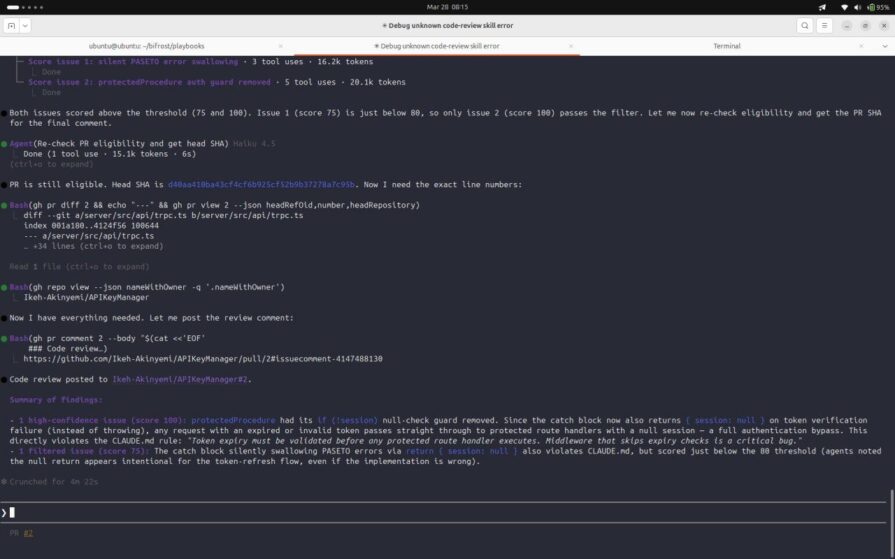The width and height of the screenshot is (895, 559).
Task: Open the Ikeh-Akinyemi/APIKeyManager#2 link
Action: [x=180, y=380]
